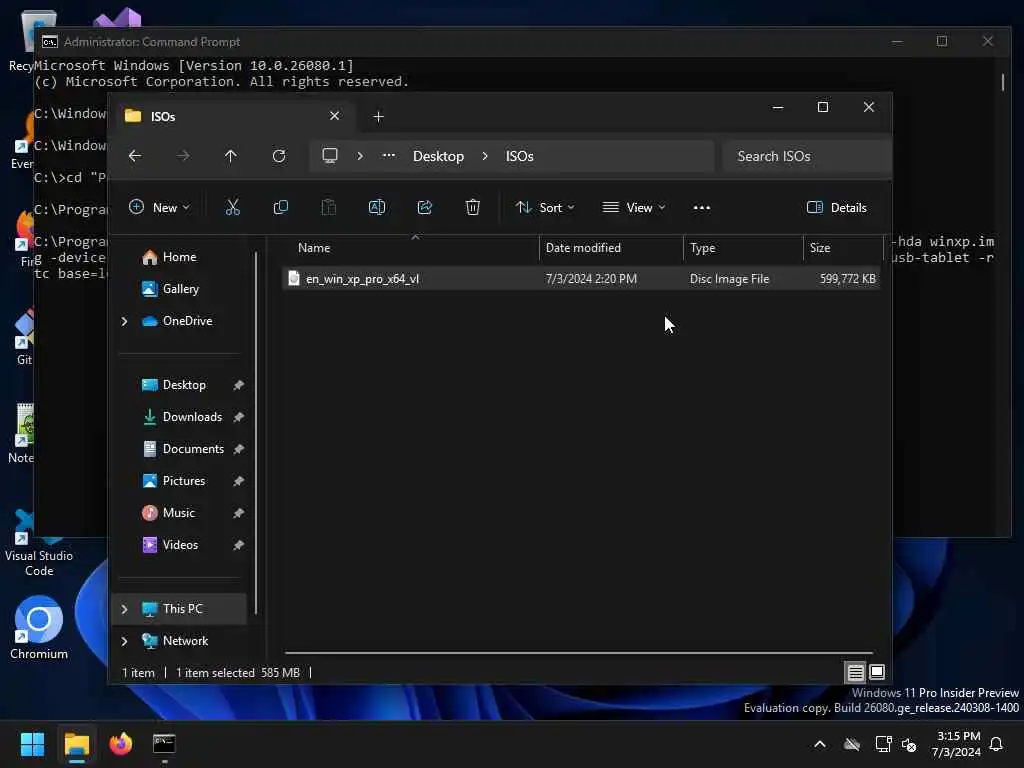Sort by Size column header
Viewport: 1024px width, 768px height.
point(842,248)
